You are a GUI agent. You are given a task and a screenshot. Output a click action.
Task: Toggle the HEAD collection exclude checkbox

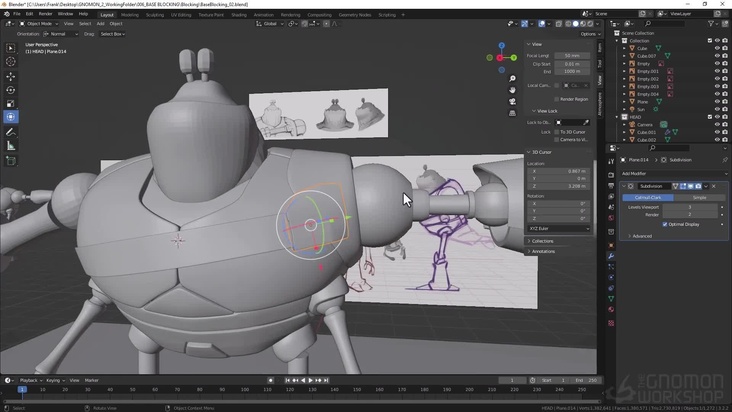point(710,117)
